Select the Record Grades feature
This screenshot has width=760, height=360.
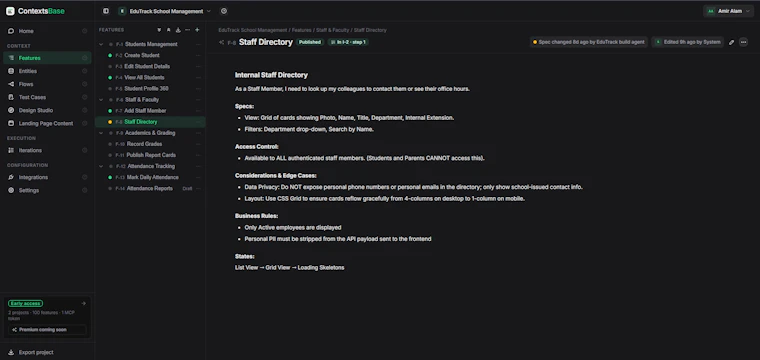click(x=144, y=144)
